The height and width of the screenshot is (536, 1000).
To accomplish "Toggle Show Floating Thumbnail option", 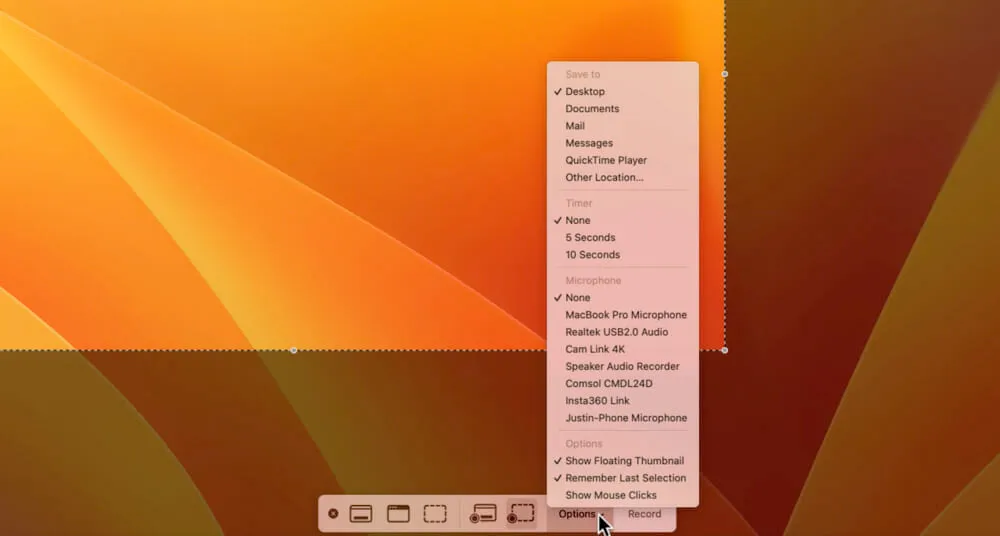I will click(x=624, y=461).
